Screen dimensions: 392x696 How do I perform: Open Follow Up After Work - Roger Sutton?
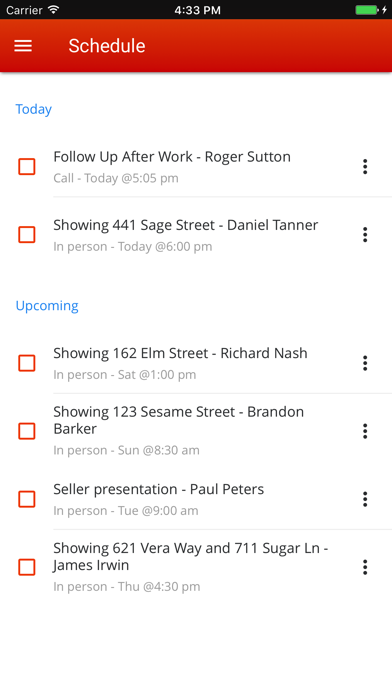tap(196, 167)
